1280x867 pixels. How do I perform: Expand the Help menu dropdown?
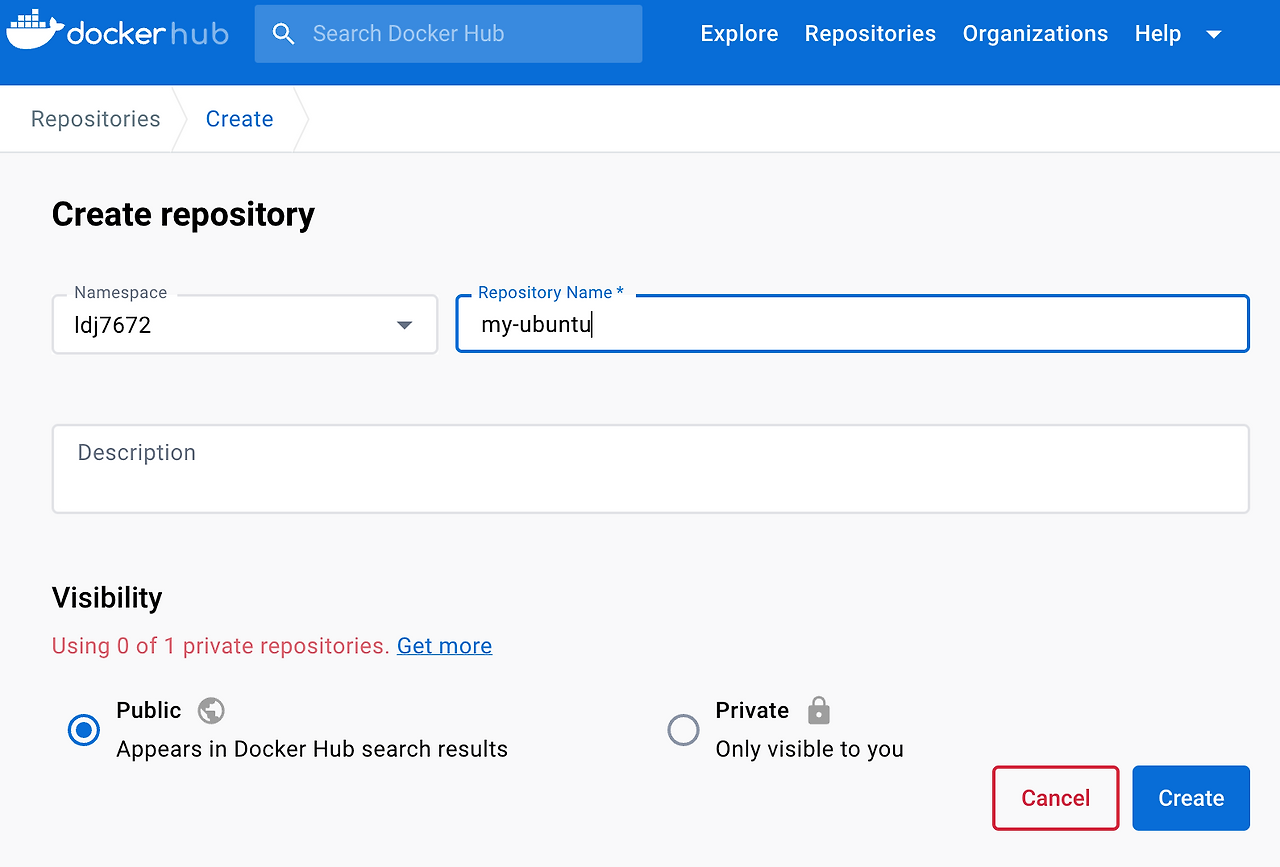[1158, 33]
